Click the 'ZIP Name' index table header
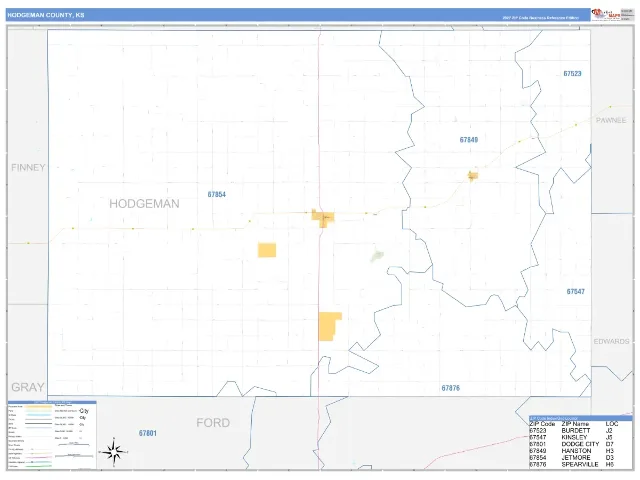Image resolution: width=640 pixels, height=480 pixels. coord(575,424)
